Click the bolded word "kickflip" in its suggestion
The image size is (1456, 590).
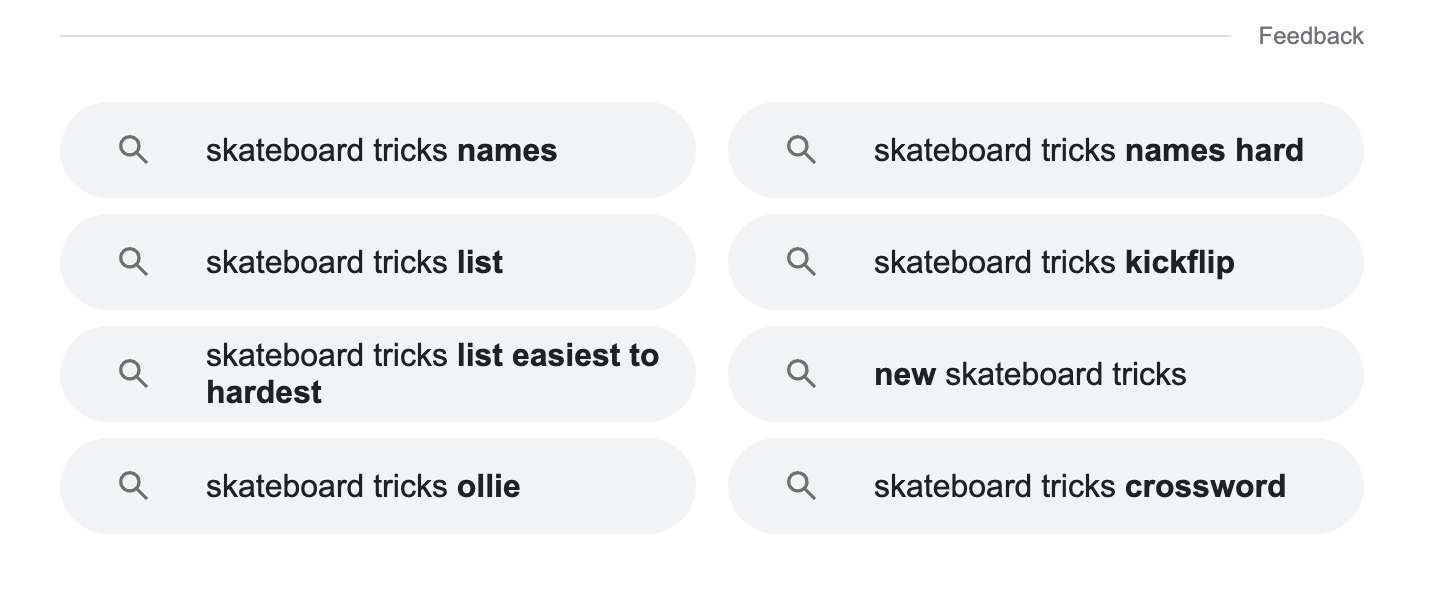pyautogui.click(x=1181, y=262)
